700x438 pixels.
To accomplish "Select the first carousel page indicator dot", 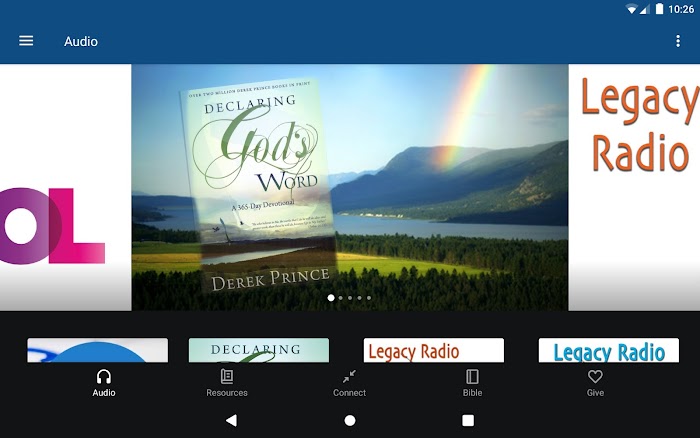I will pyautogui.click(x=331, y=298).
